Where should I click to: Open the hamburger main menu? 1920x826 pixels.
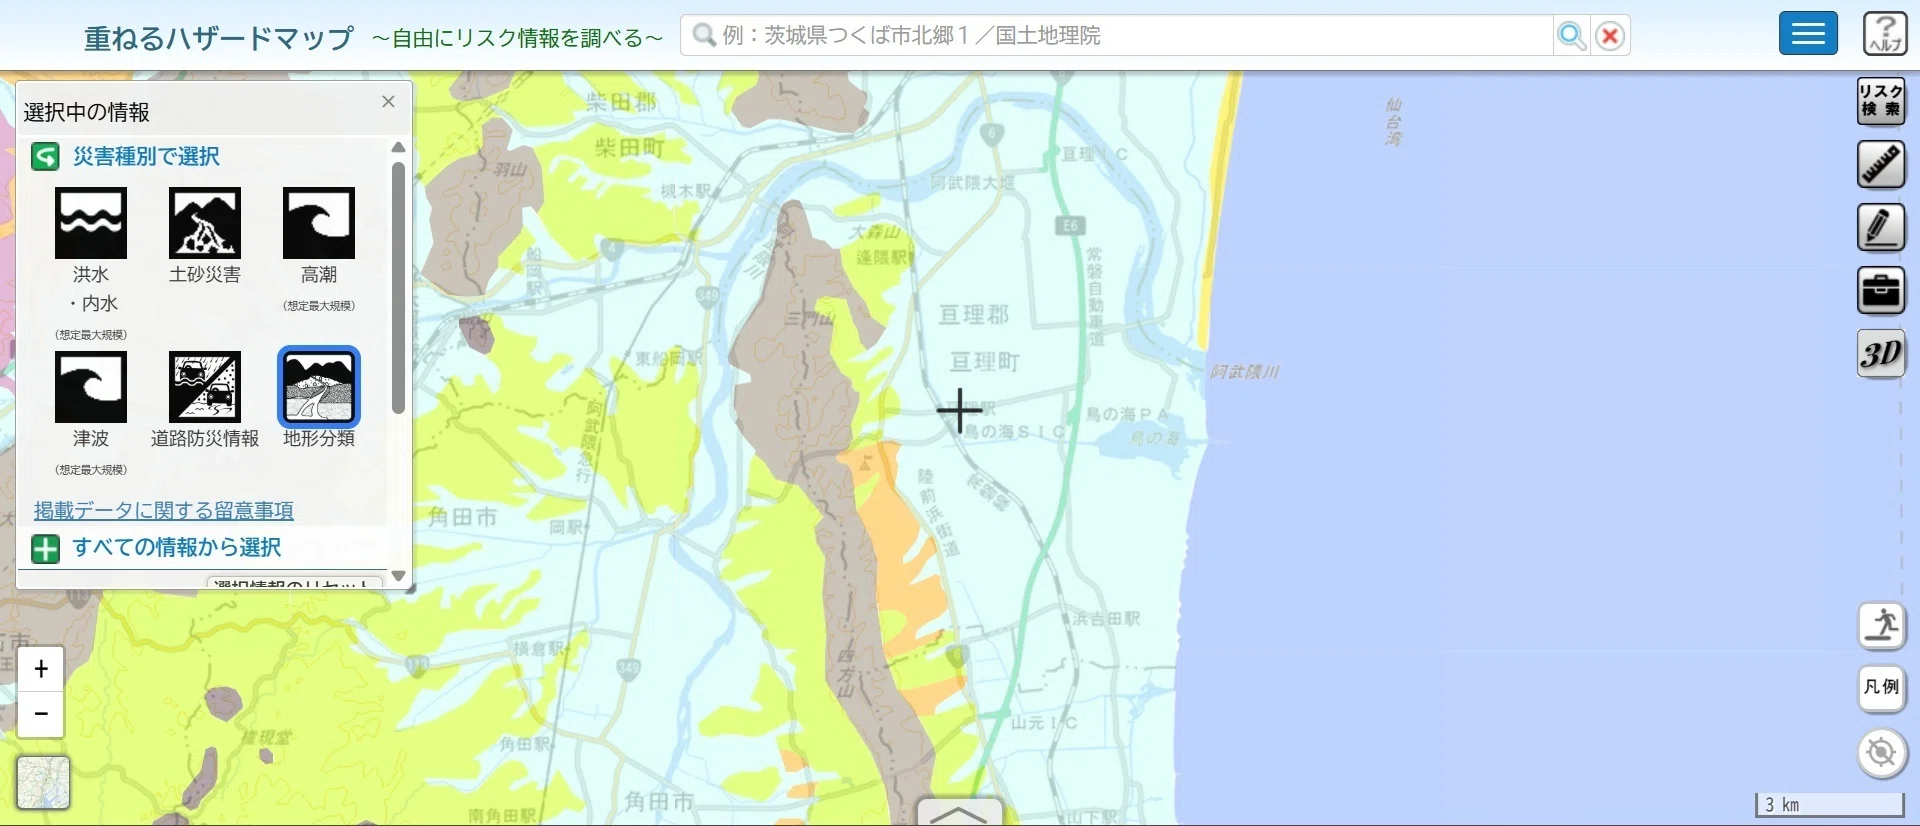click(1808, 34)
